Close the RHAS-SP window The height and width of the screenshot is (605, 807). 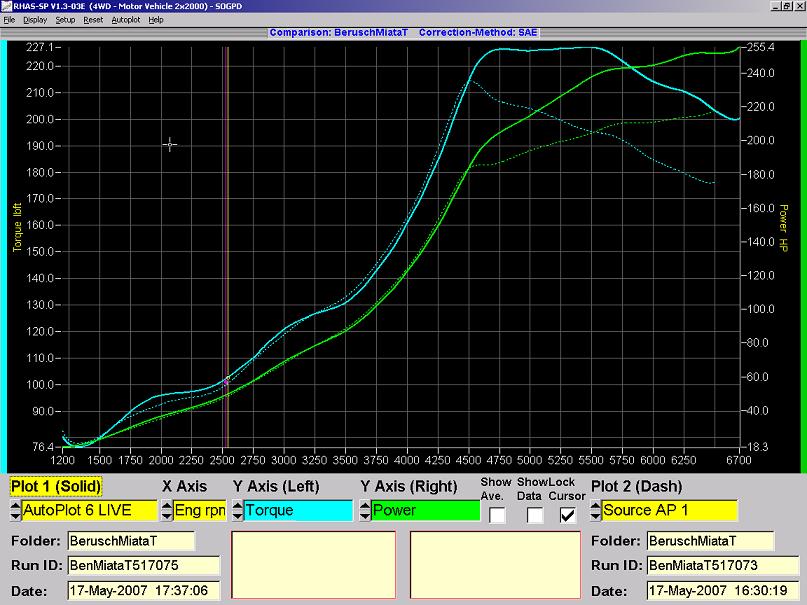798,6
